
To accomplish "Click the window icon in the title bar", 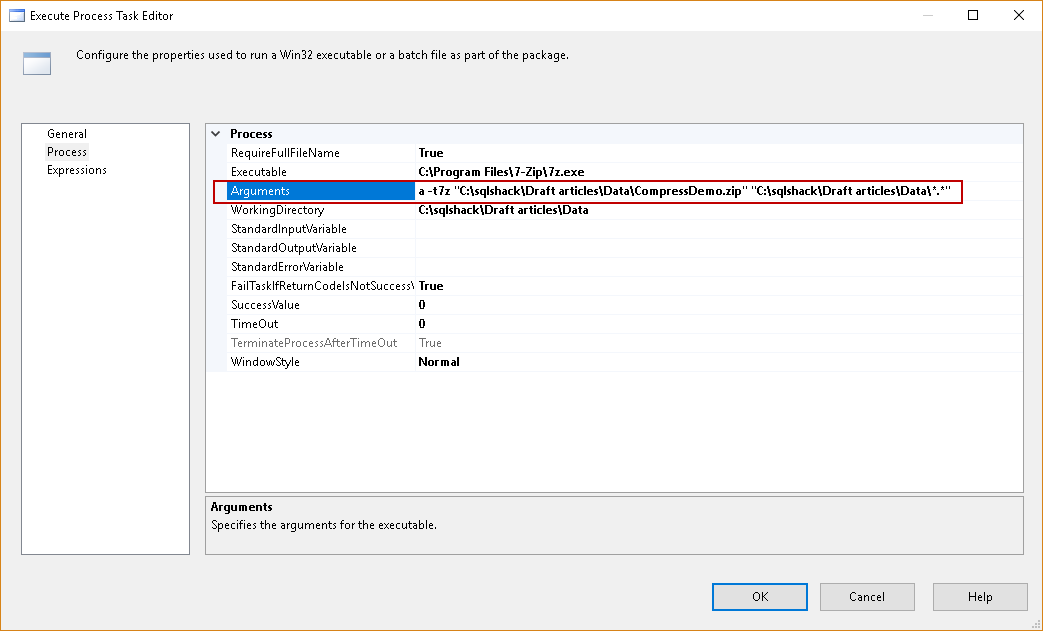I will click(16, 15).
